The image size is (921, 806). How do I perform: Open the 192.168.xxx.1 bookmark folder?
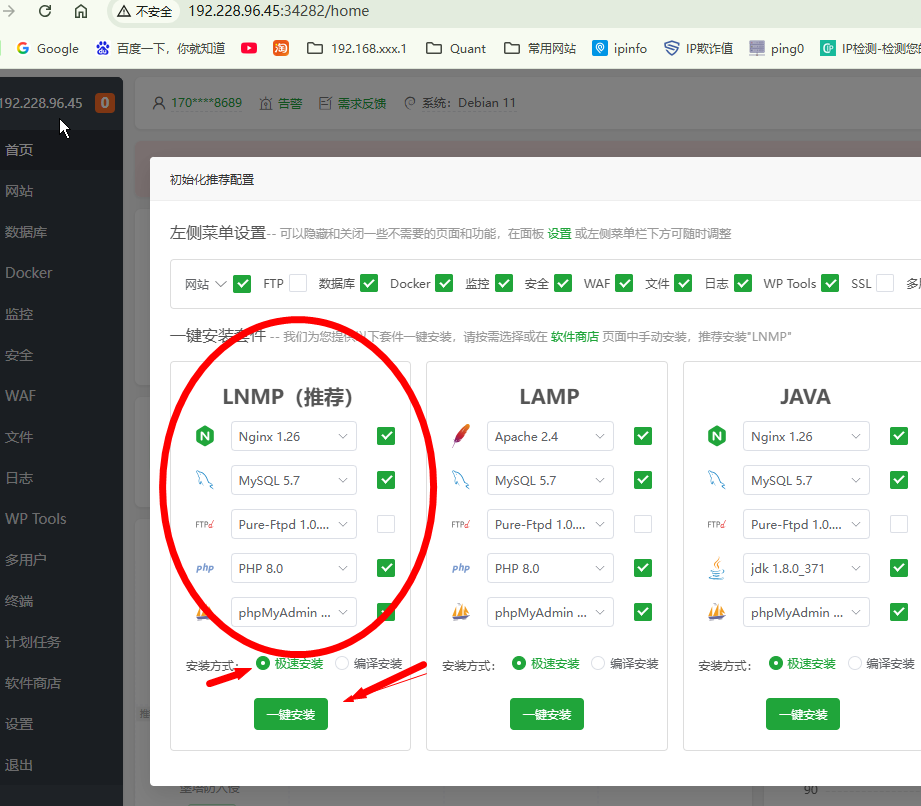pos(357,49)
